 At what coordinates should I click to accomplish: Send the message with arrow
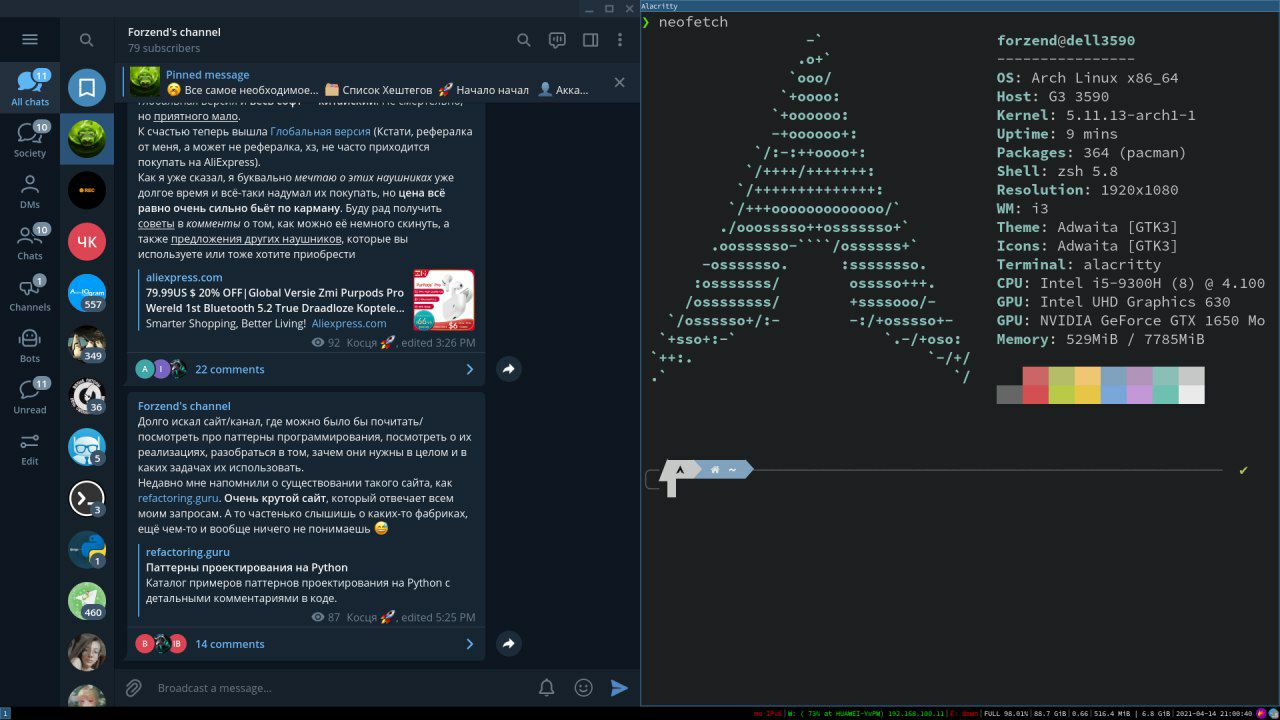619,688
